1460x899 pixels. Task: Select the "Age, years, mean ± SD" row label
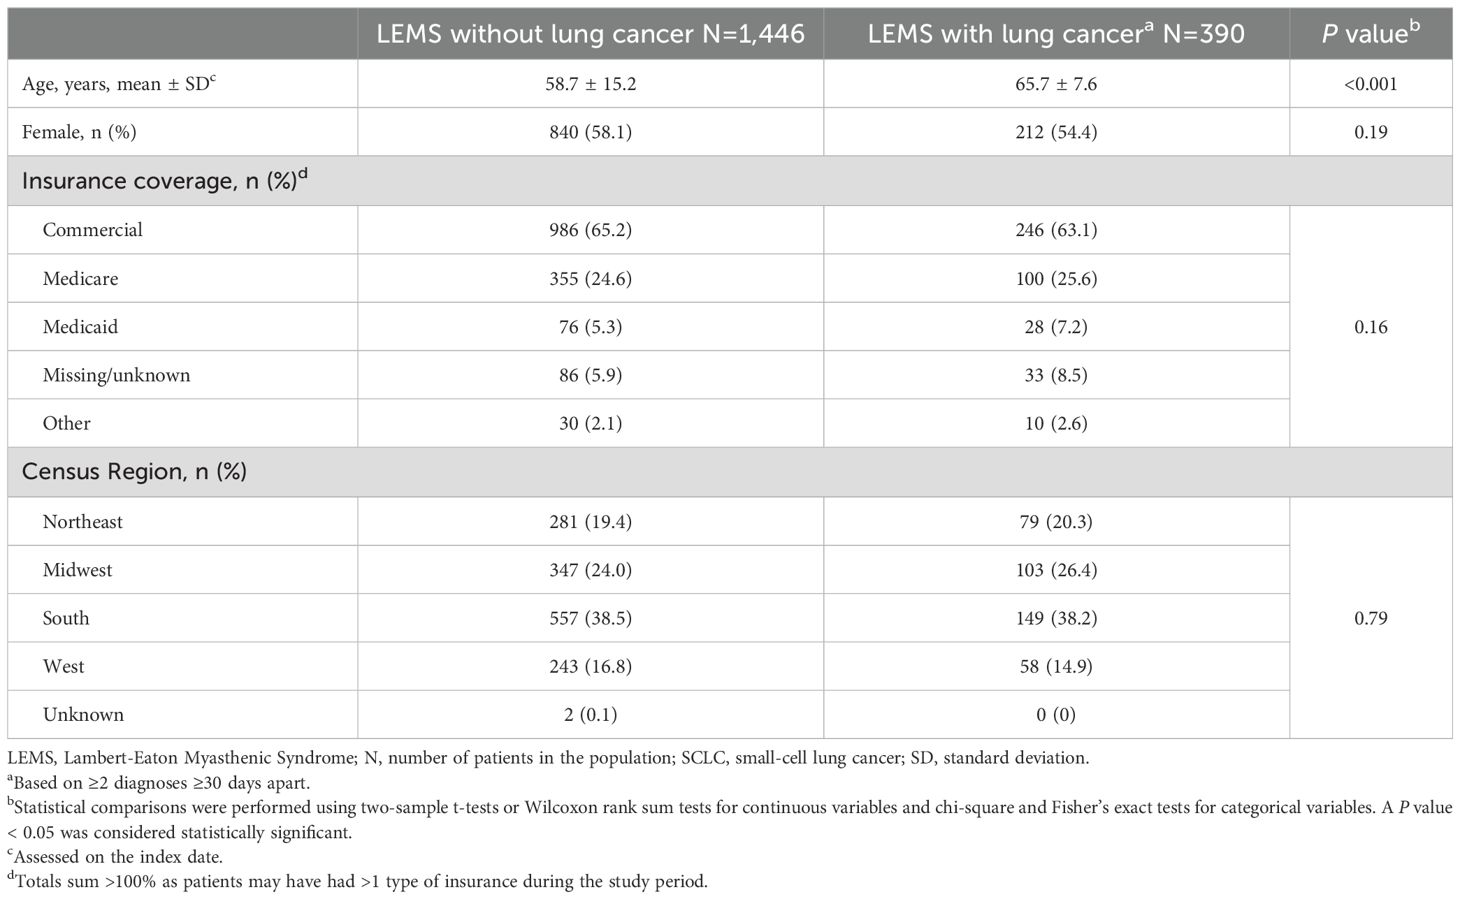[x=119, y=84]
